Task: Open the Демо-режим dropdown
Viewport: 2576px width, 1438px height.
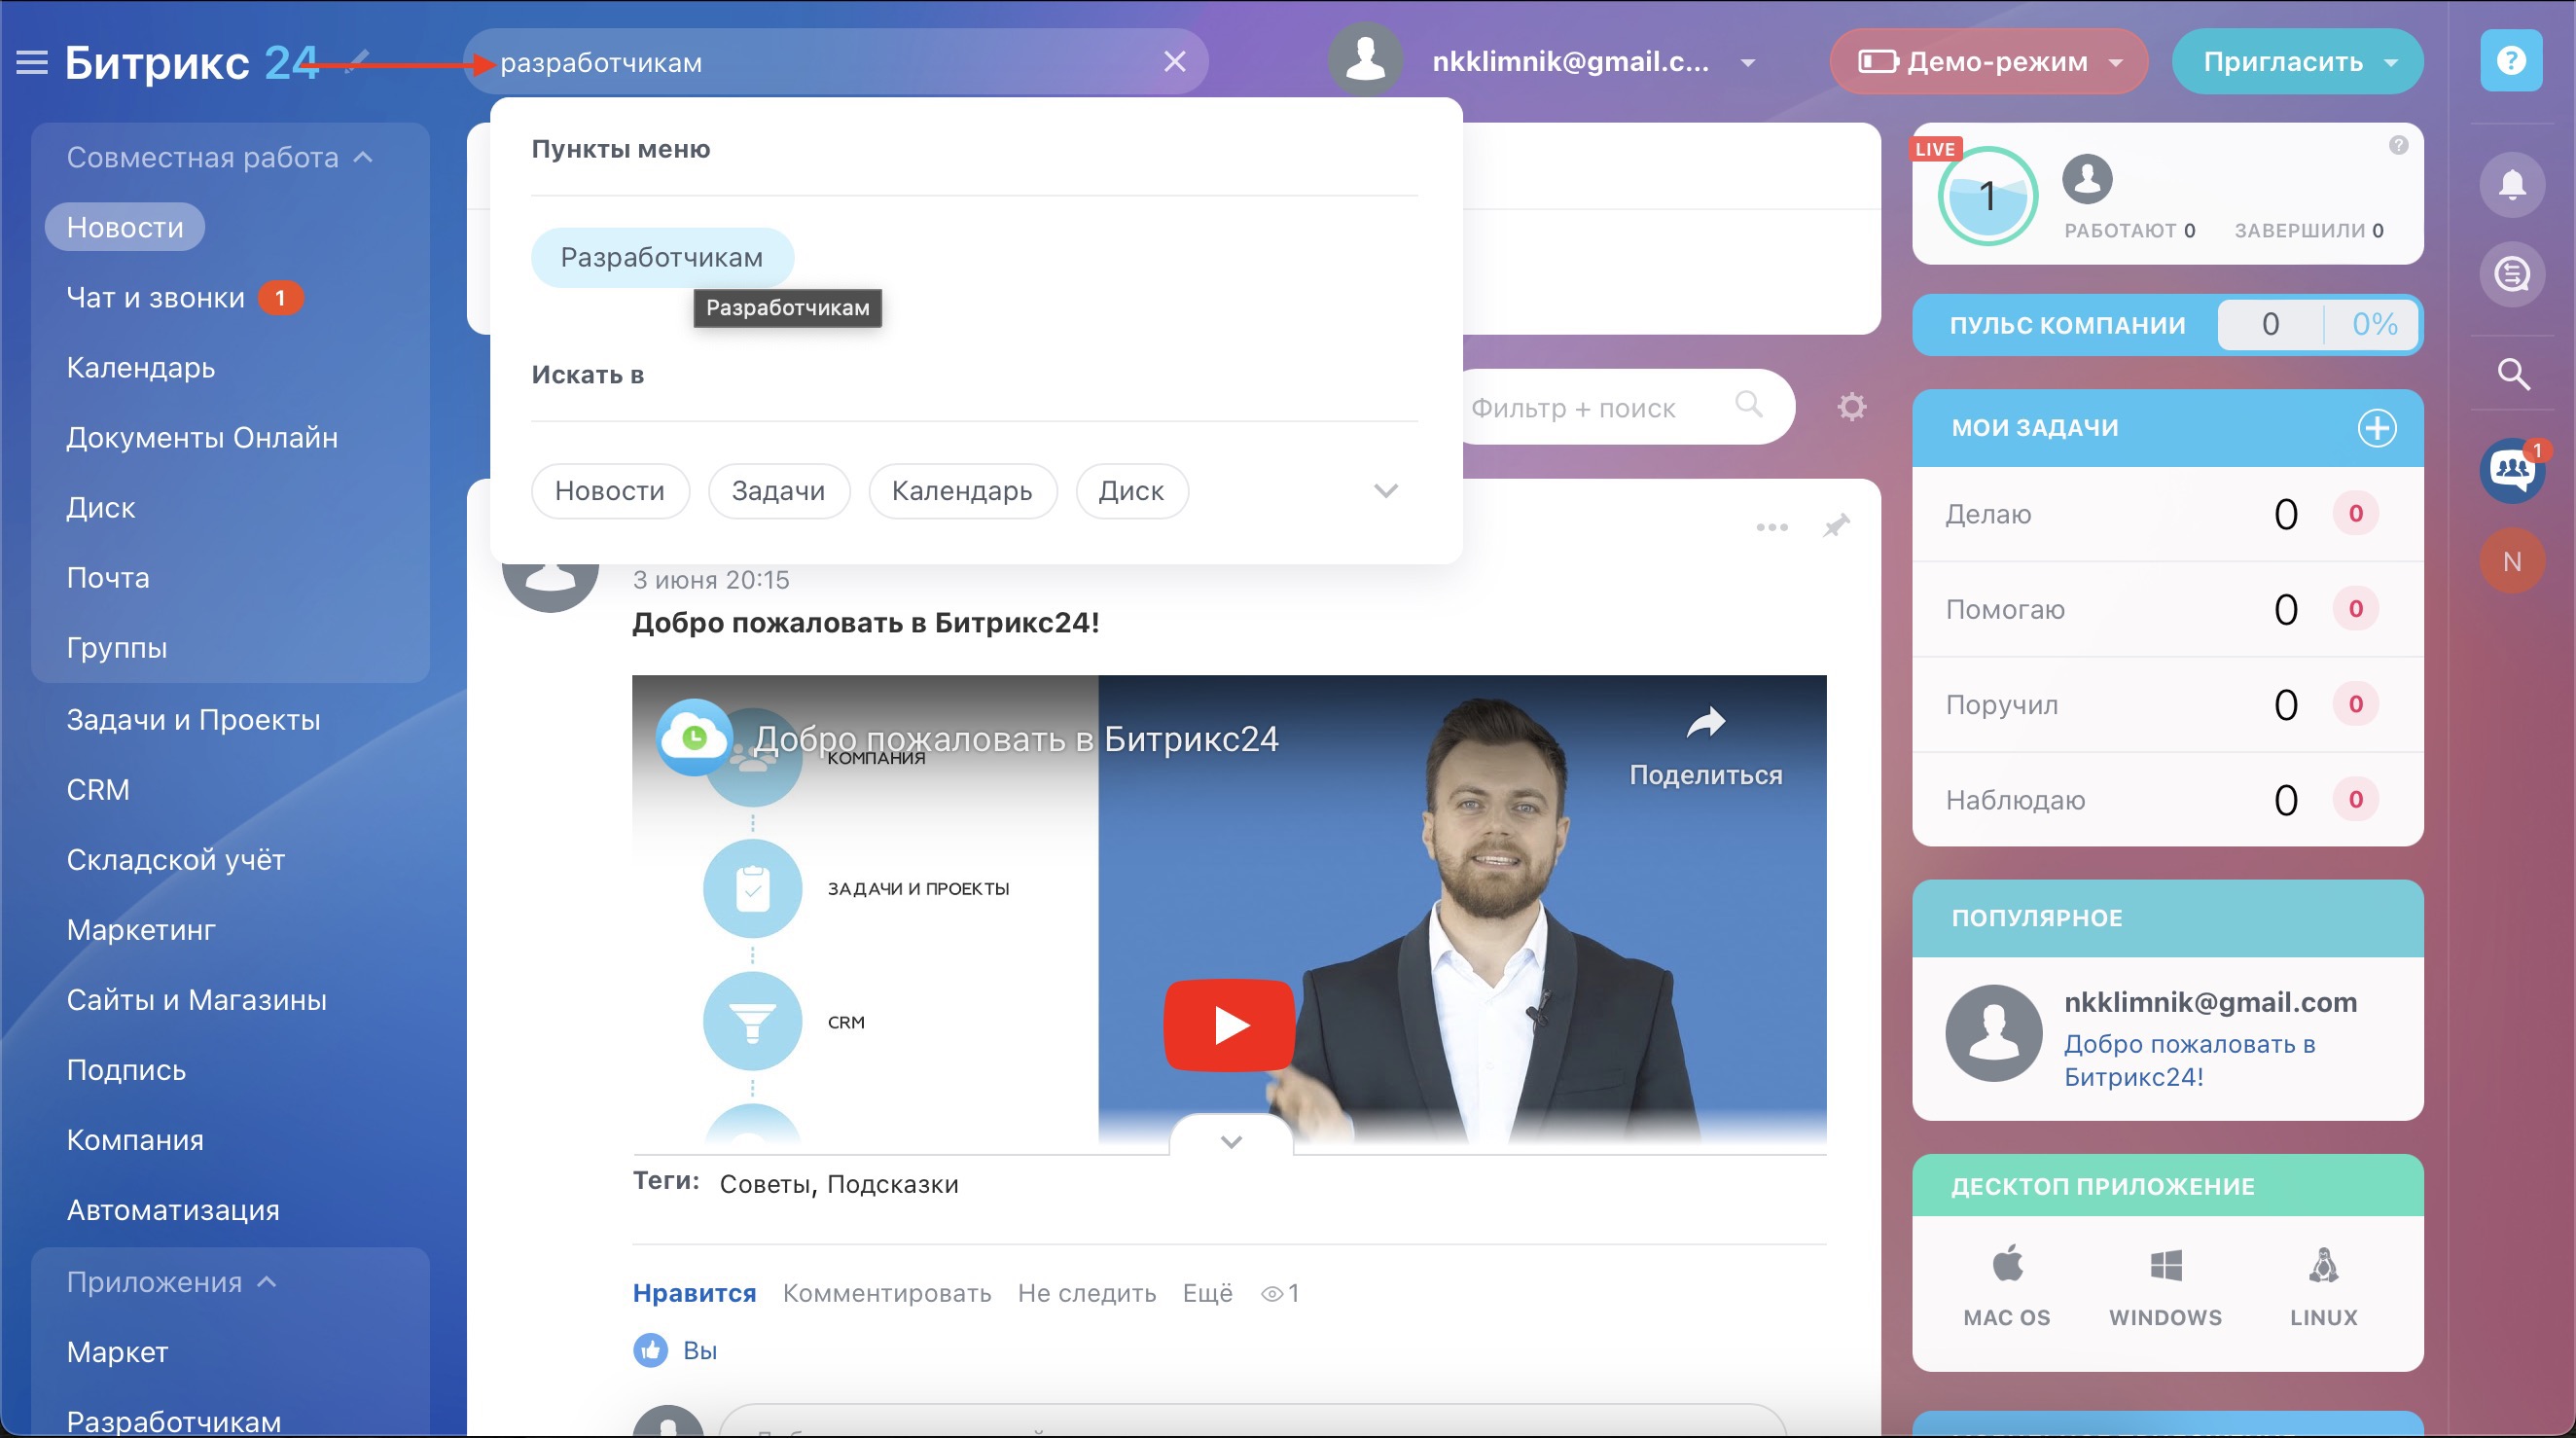Action: tap(1988, 62)
